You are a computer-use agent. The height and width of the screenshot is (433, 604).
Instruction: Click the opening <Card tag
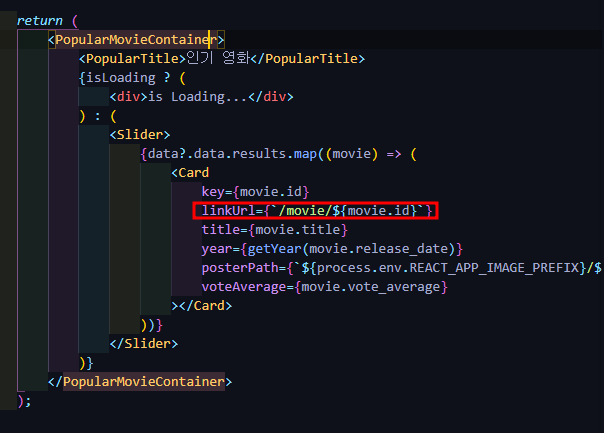pos(190,173)
